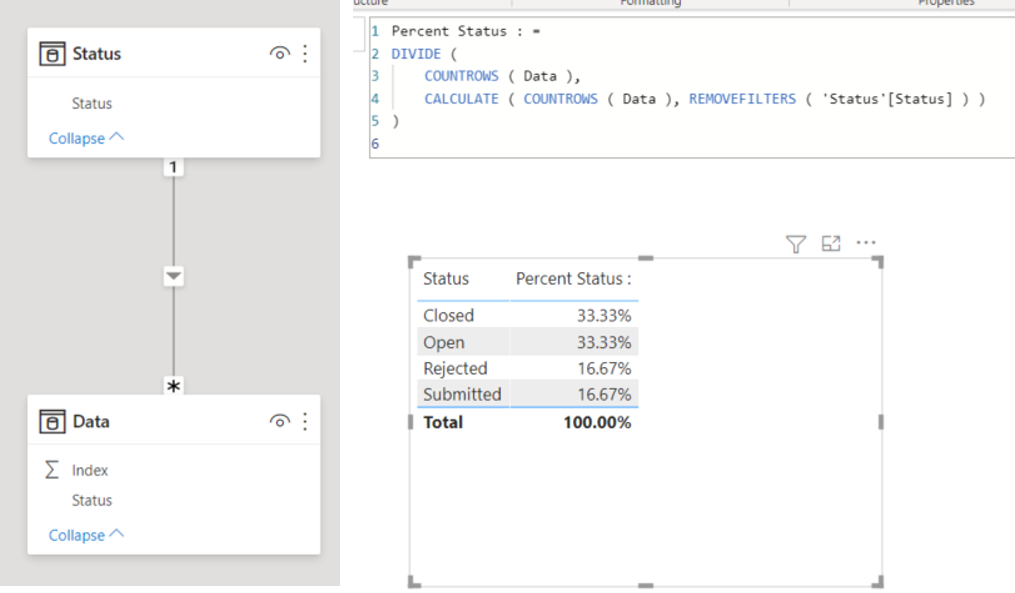
Task: Open the visual filter funnel icon
Action: 796,244
